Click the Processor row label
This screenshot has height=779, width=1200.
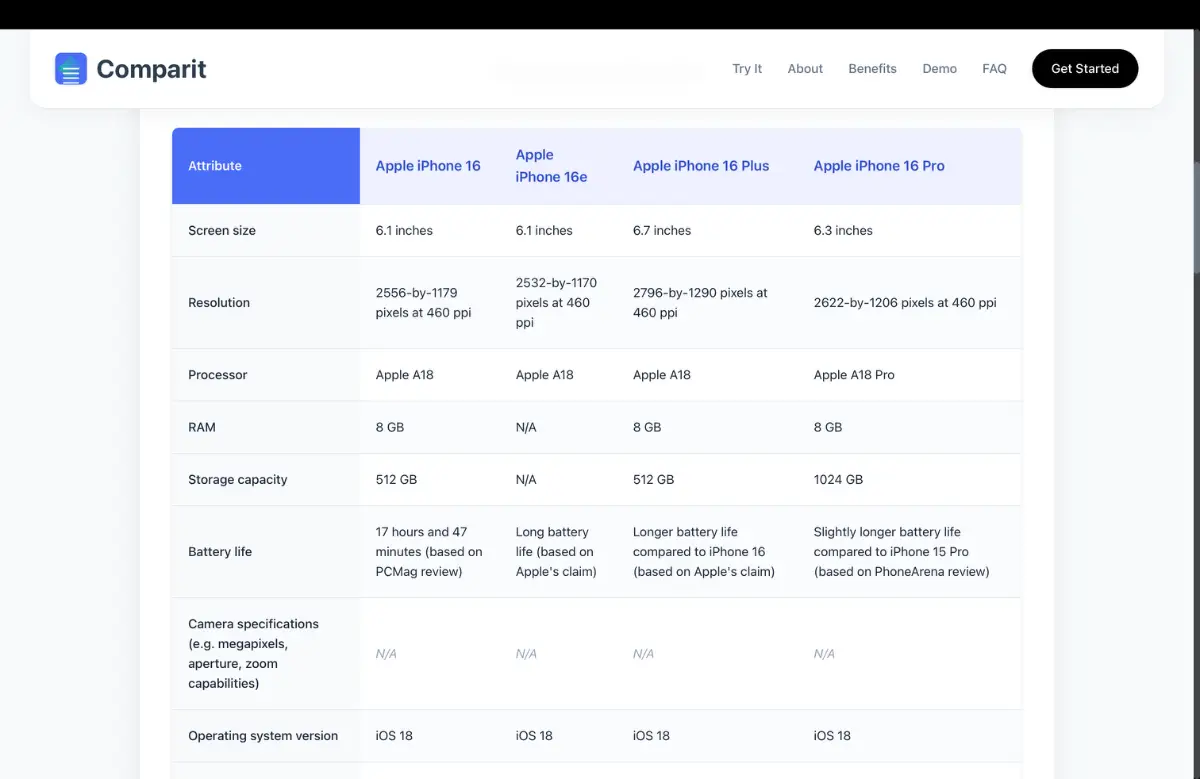click(217, 375)
